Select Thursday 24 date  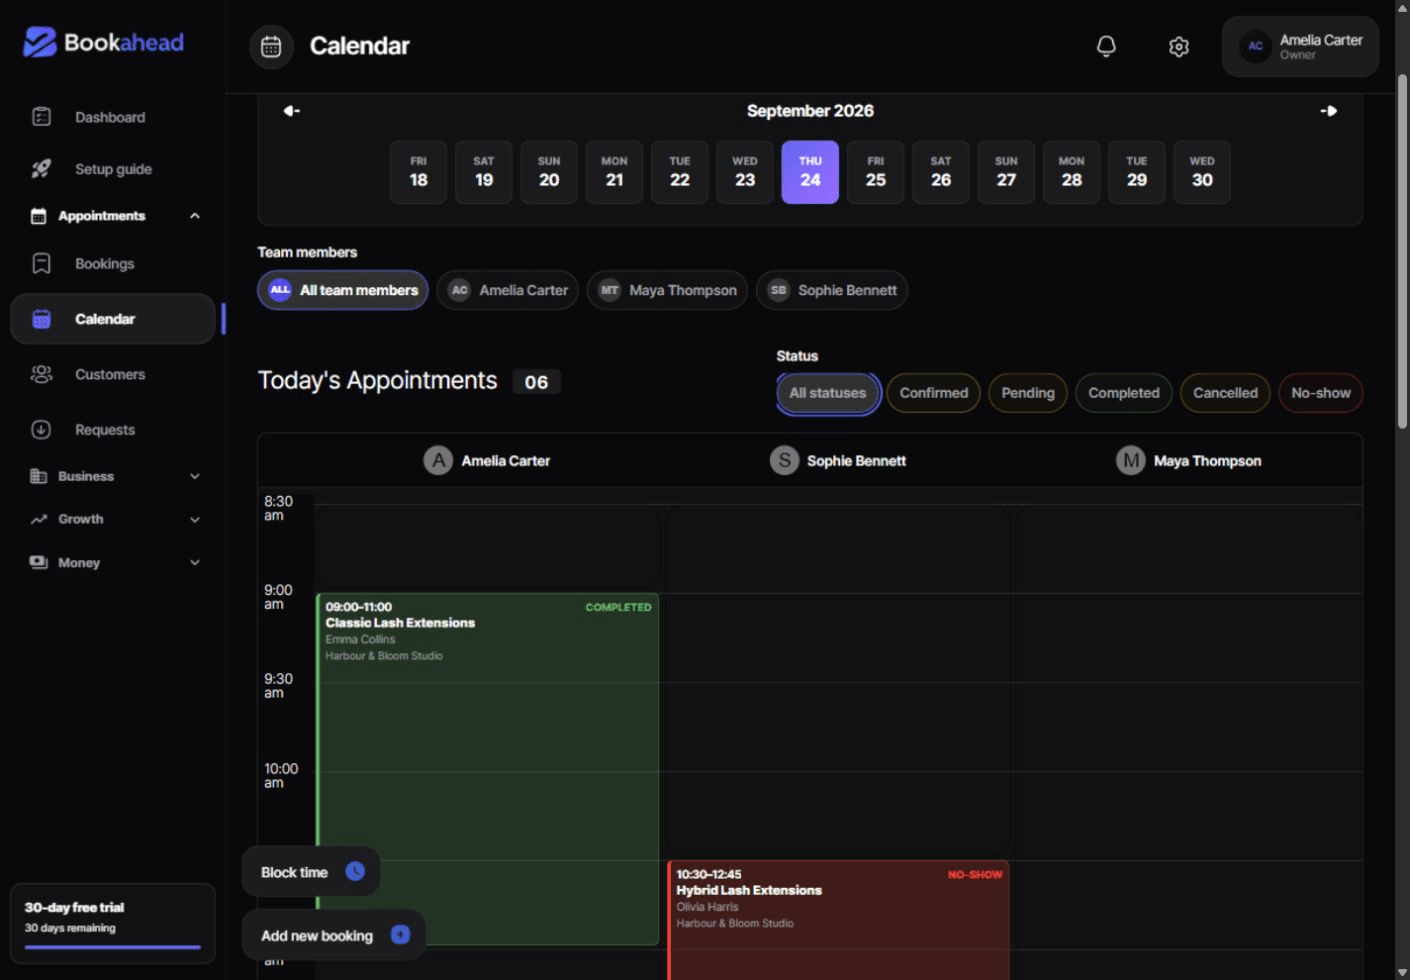[x=810, y=172]
